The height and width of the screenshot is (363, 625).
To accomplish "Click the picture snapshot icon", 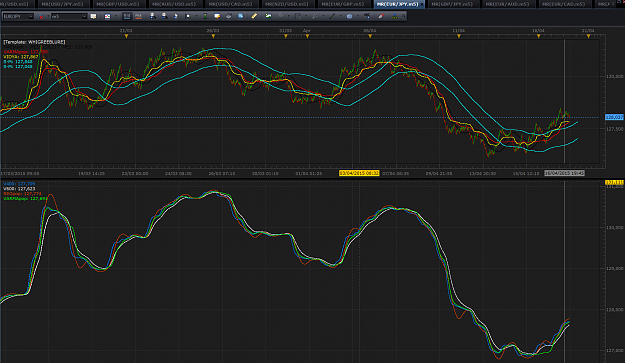I will pyautogui.click(x=268, y=16).
